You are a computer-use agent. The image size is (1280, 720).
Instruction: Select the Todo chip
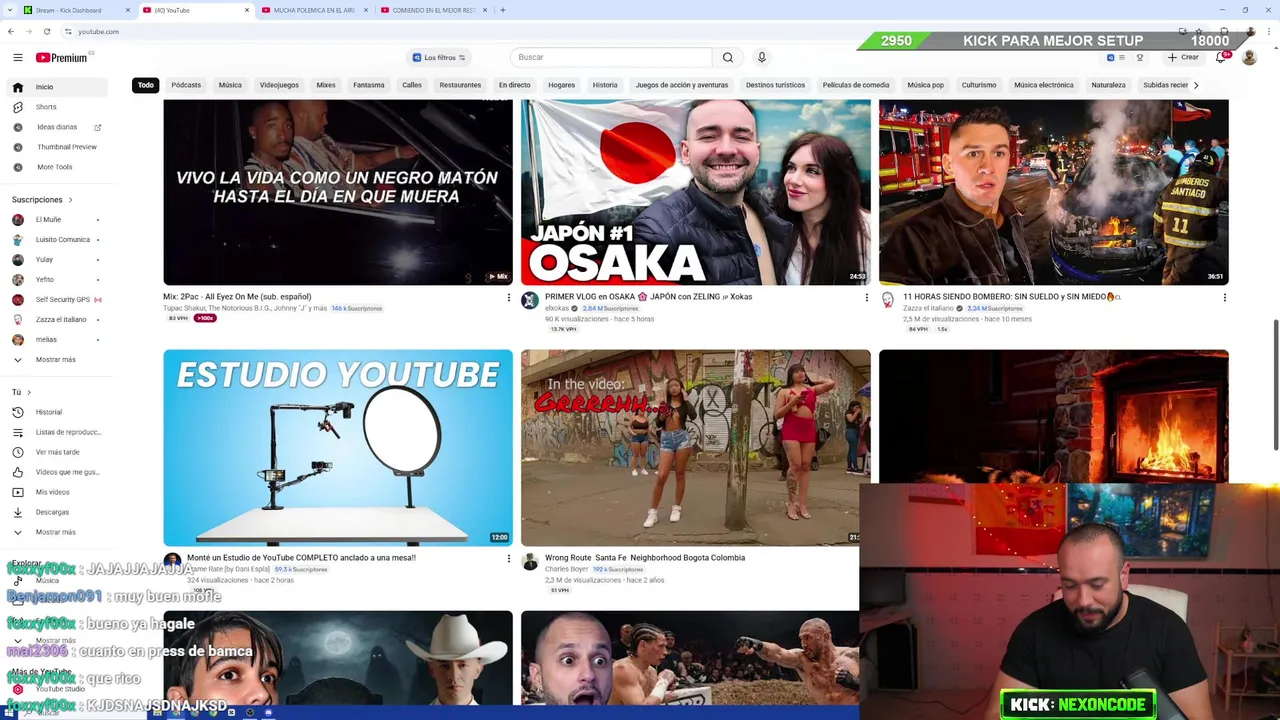pyautogui.click(x=146, y=85)
